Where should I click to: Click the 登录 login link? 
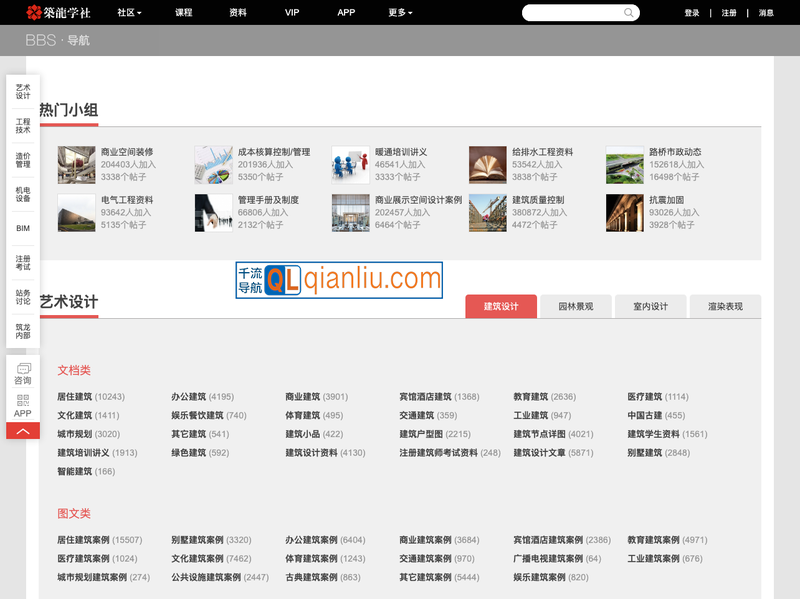coord(692,13)
